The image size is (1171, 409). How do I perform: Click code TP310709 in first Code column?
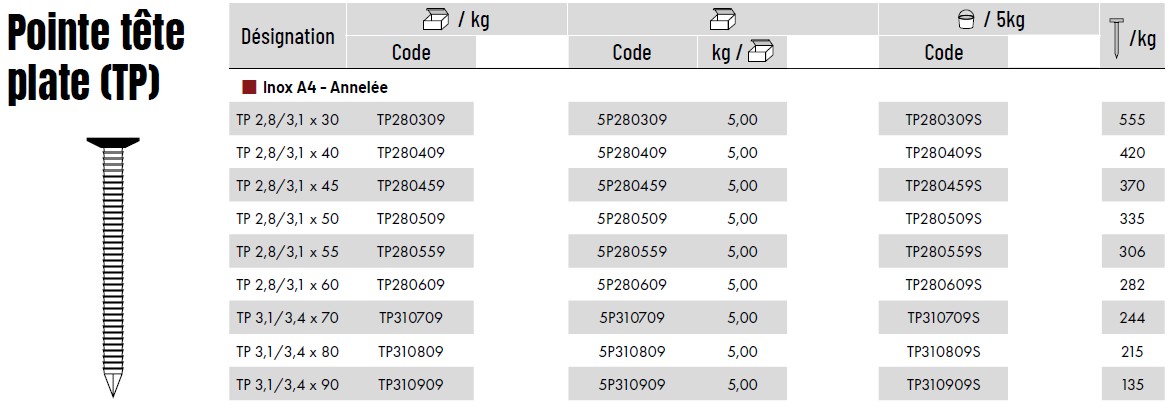410,318
